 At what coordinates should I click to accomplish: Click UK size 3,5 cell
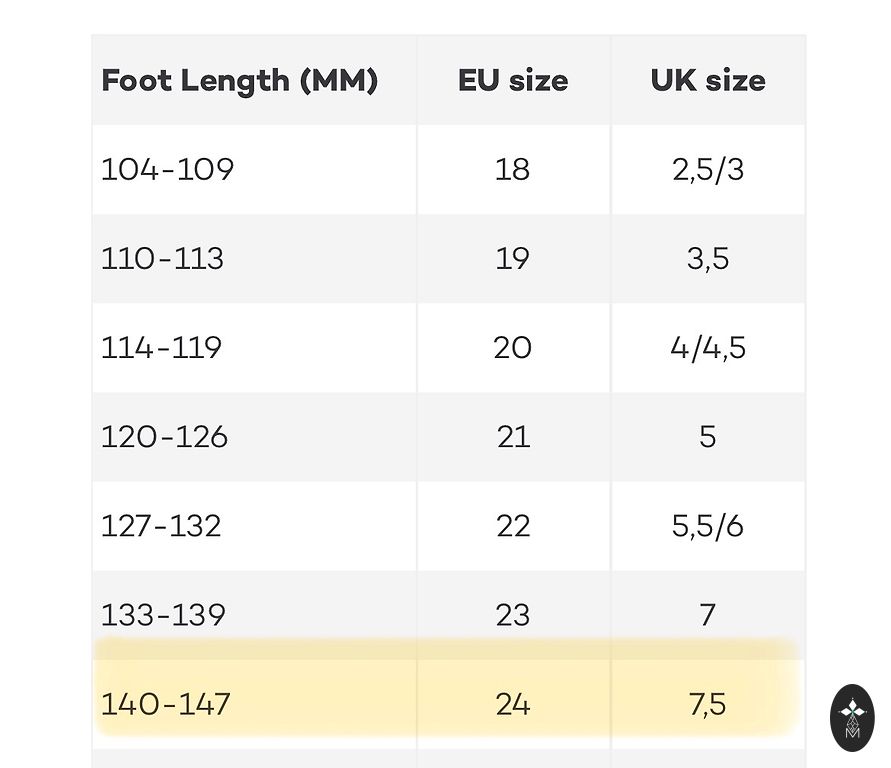pos(708,259)
